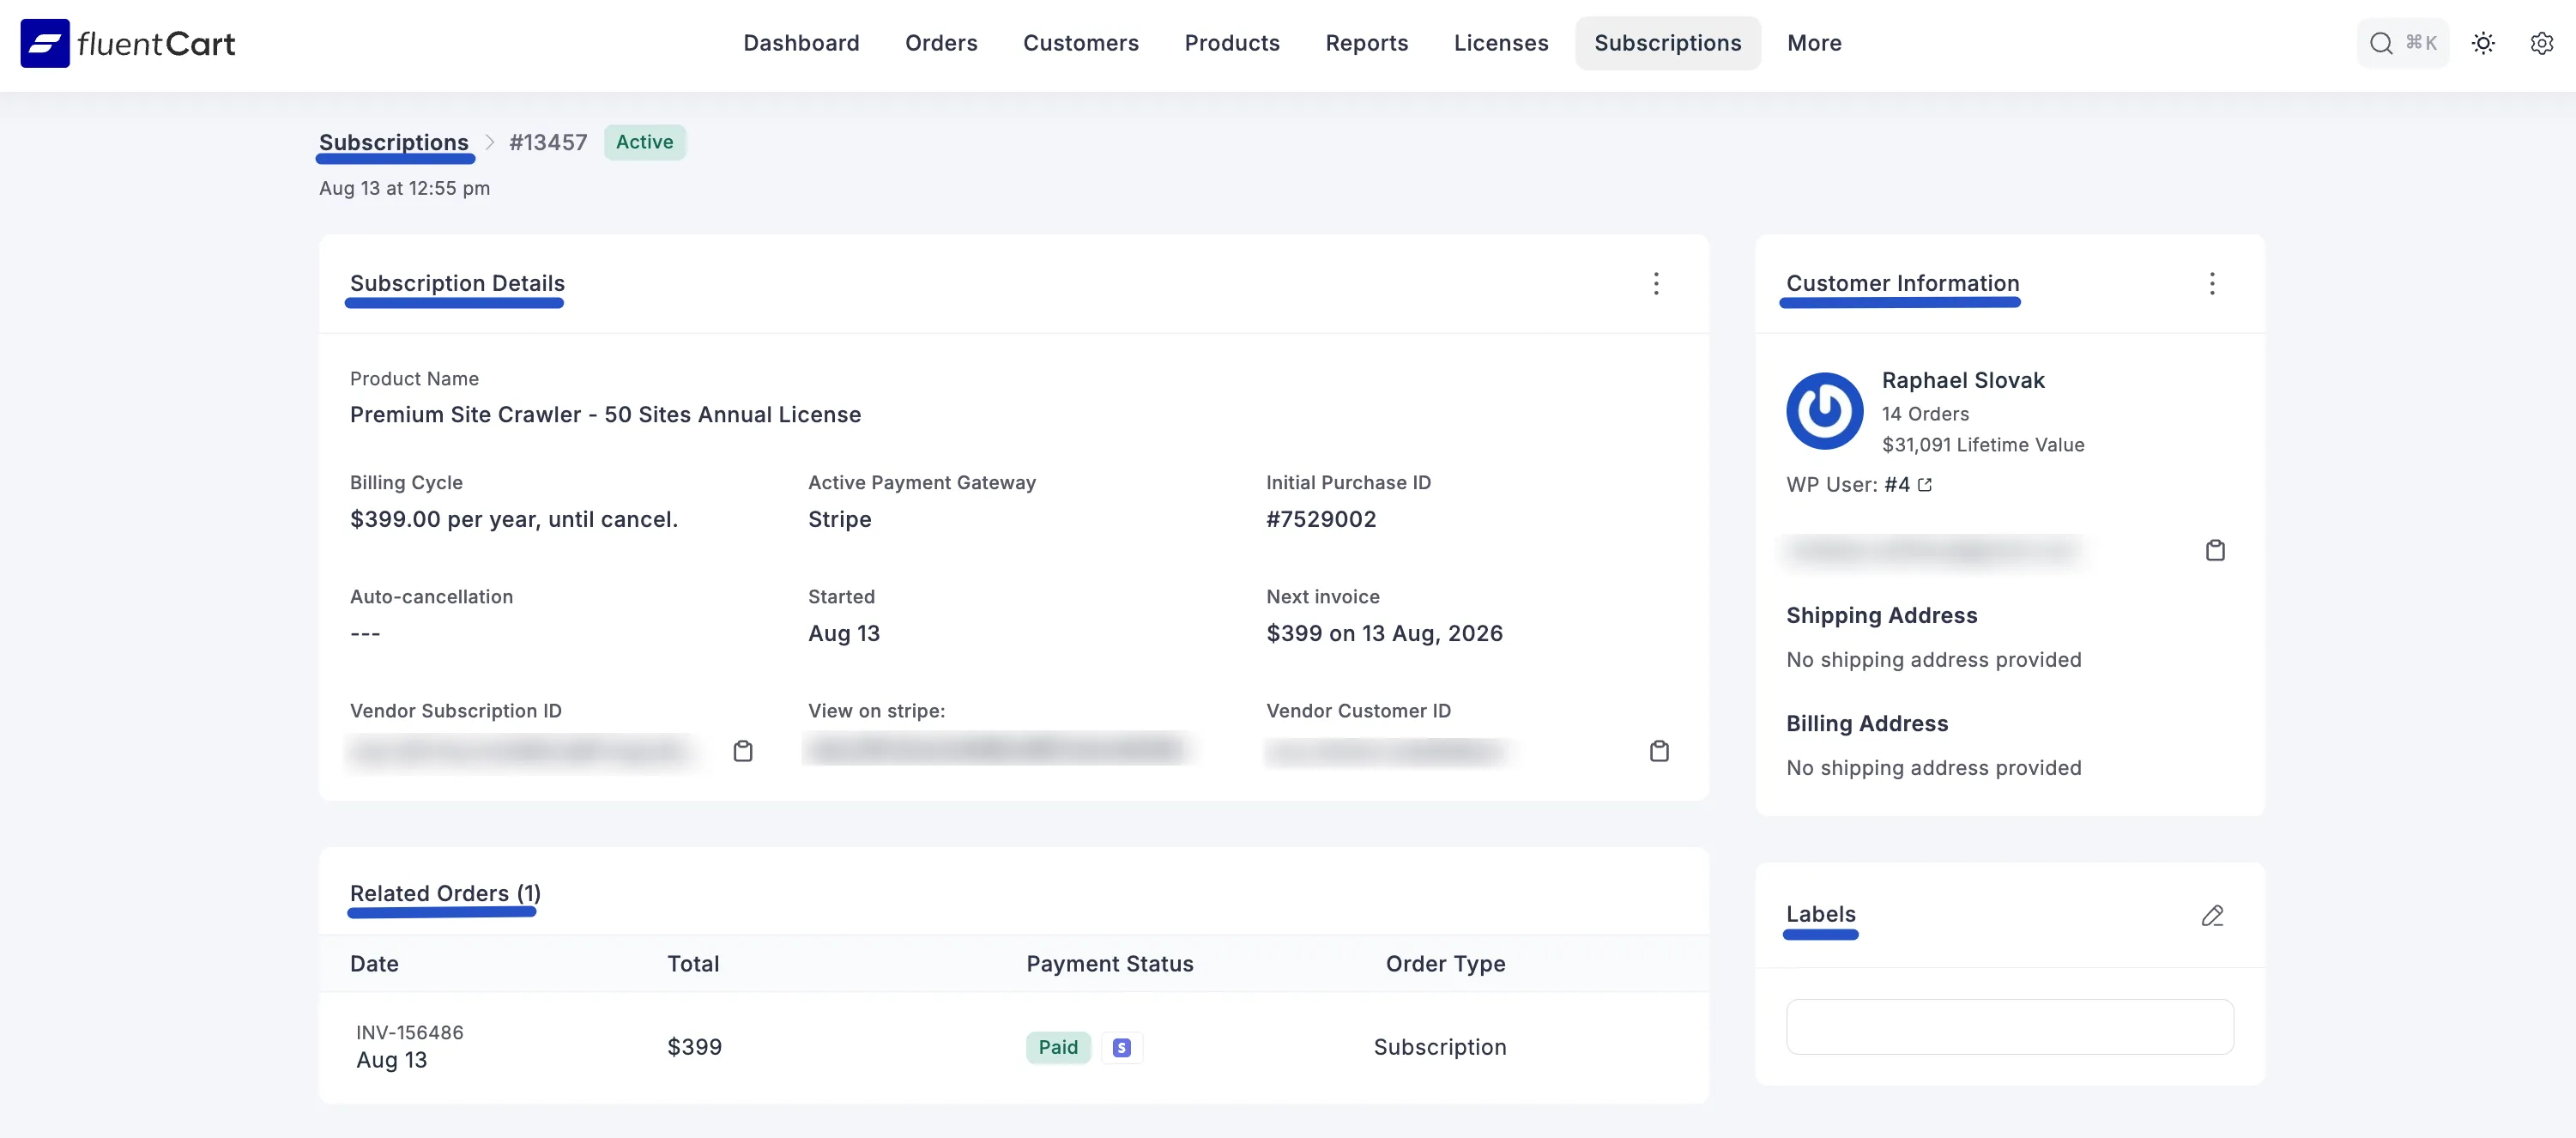2576x1138 pixels.
Task: Edit Labels using the pencil icon
Action: coord(2213,916)
